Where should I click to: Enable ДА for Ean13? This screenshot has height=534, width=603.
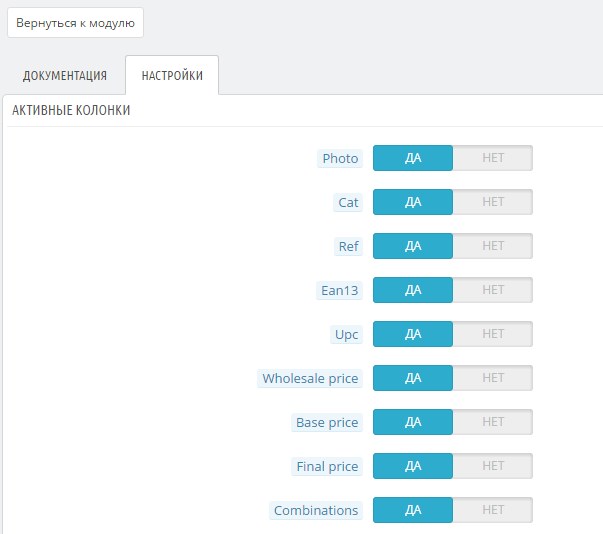[413, 290]
